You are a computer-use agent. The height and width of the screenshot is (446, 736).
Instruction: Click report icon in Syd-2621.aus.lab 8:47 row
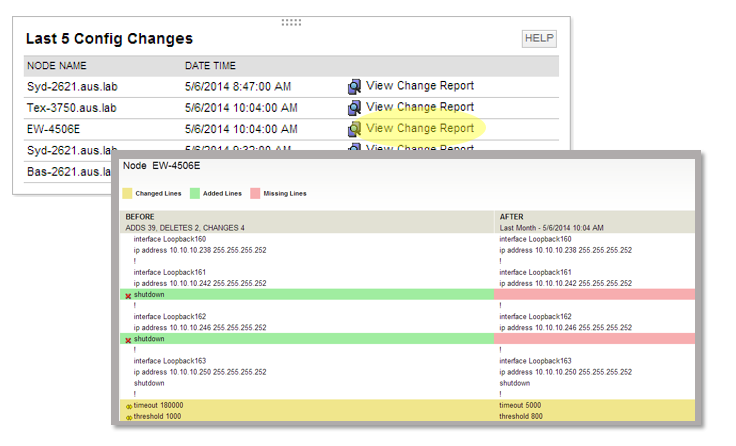(354, 86)
